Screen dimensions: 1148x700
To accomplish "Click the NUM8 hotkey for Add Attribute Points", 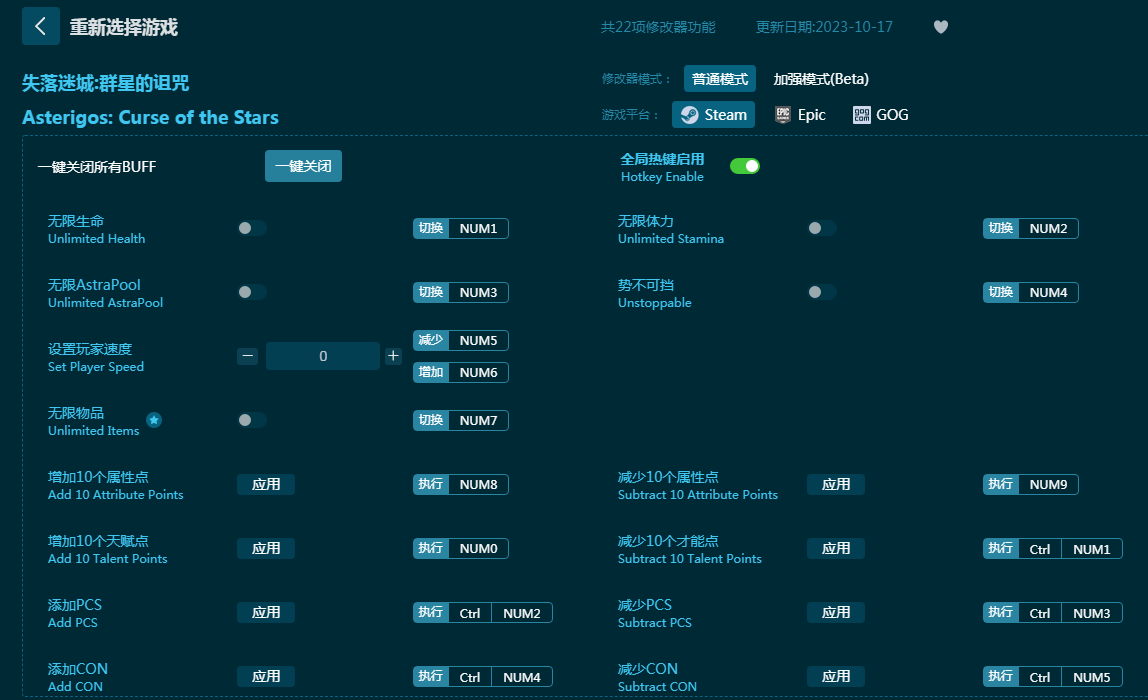I will point(461,485).
